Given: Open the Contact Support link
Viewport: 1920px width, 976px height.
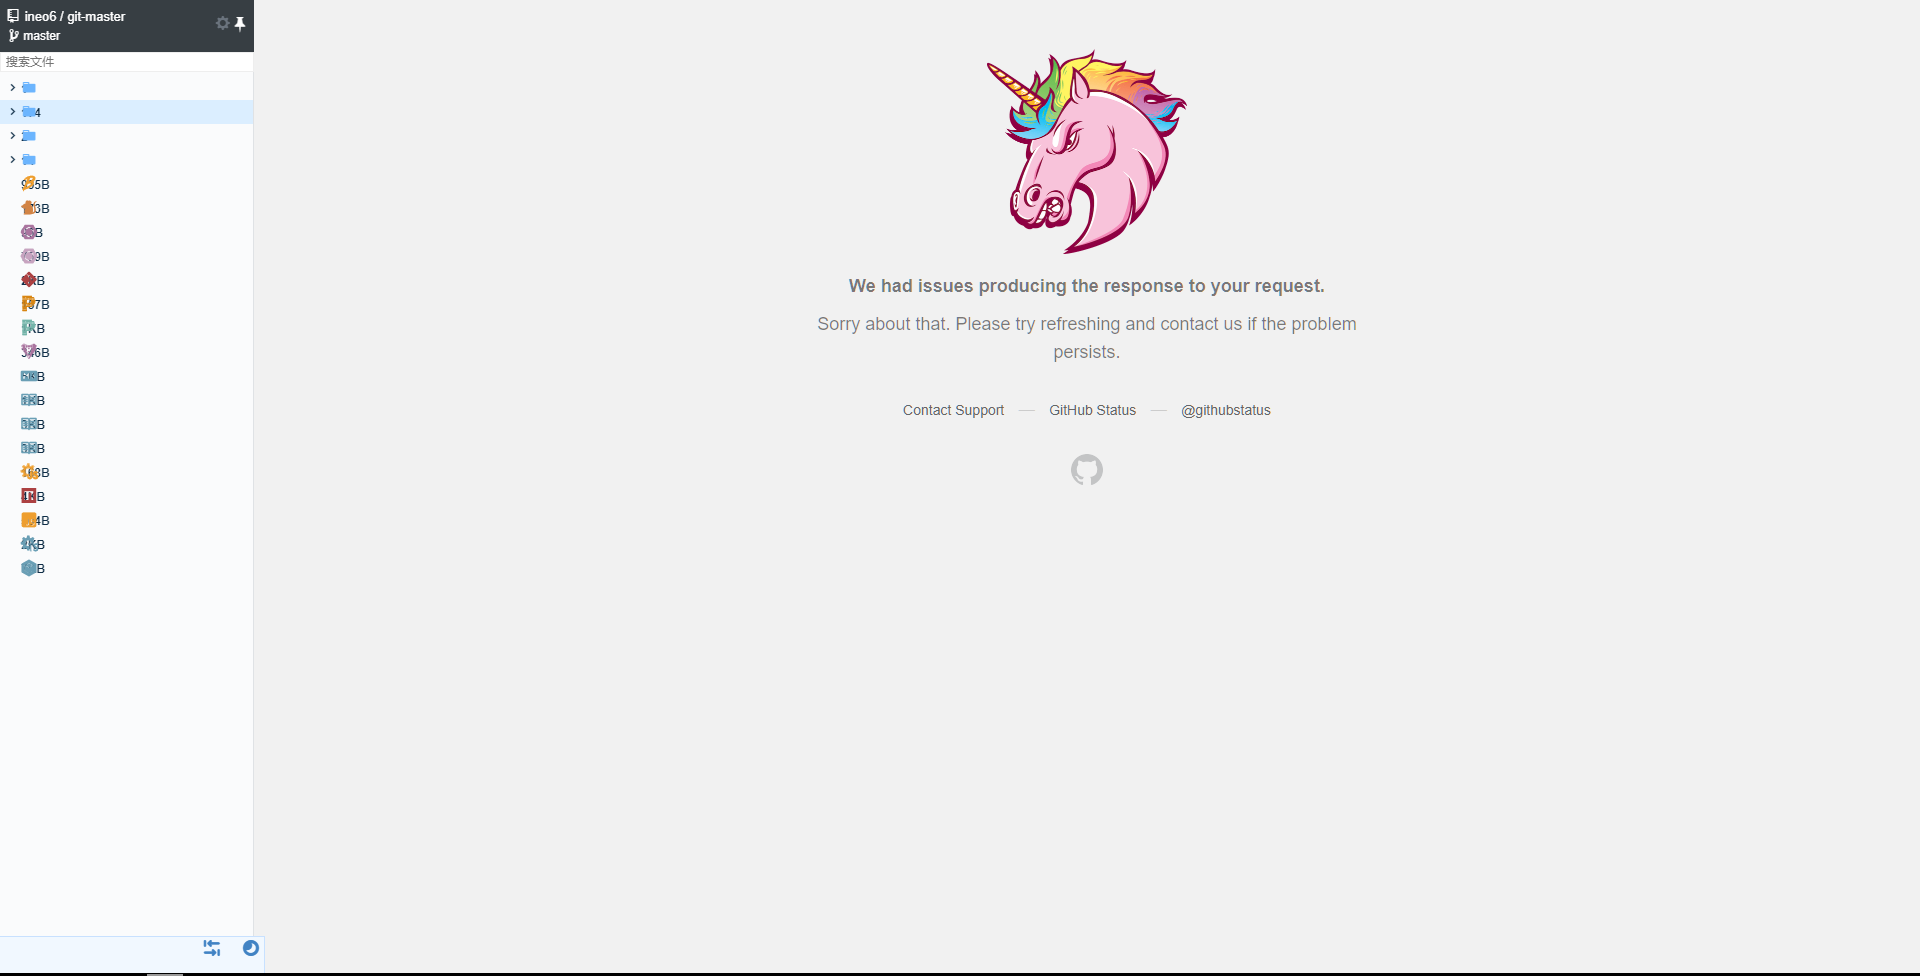Looking at the screenshot, I should pos(952,410).
